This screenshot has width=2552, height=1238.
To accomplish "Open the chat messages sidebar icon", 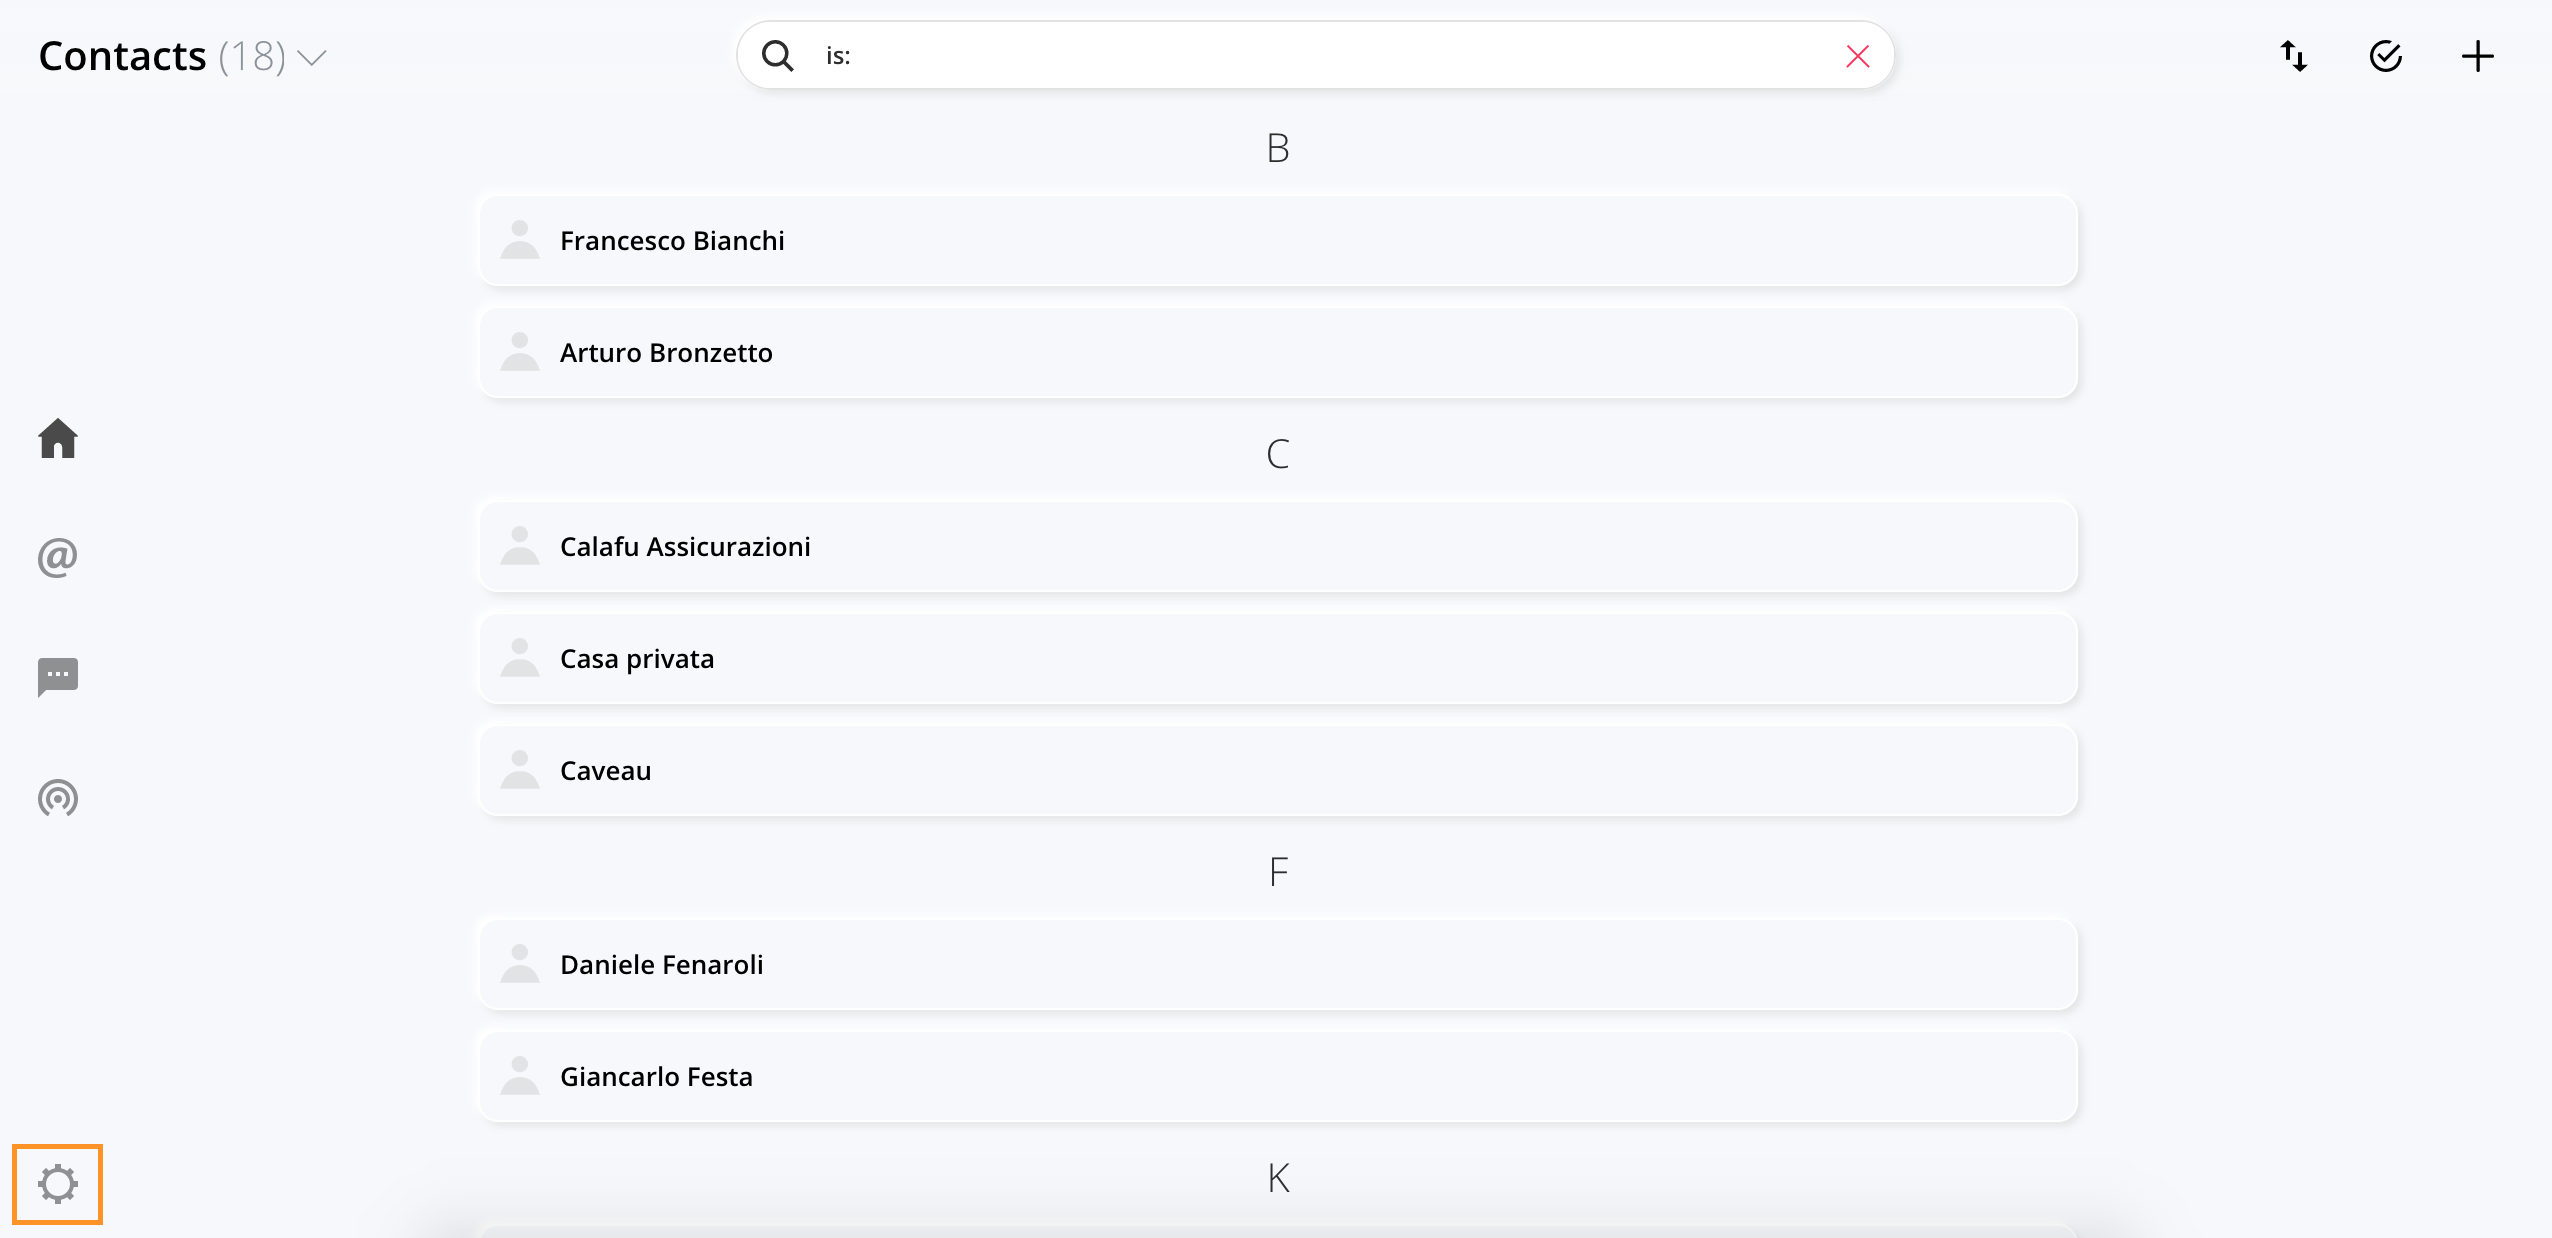I will [x=58, y=677].
